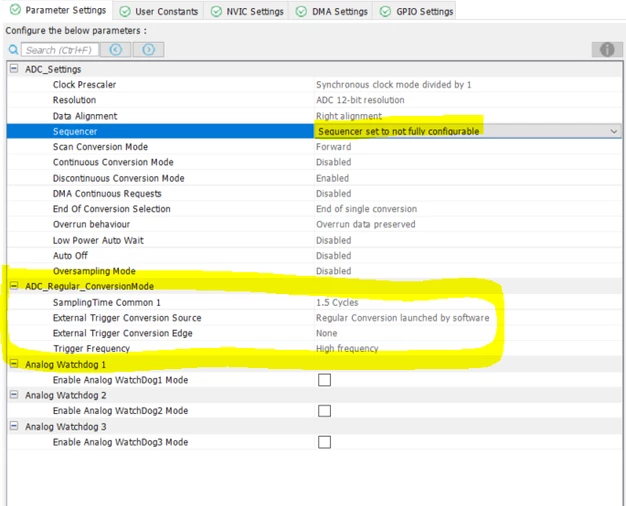Click Parameter Settings green check icon
Image resolution: width=626 pixels, height=506 pixels.
(x=15, y=10)
